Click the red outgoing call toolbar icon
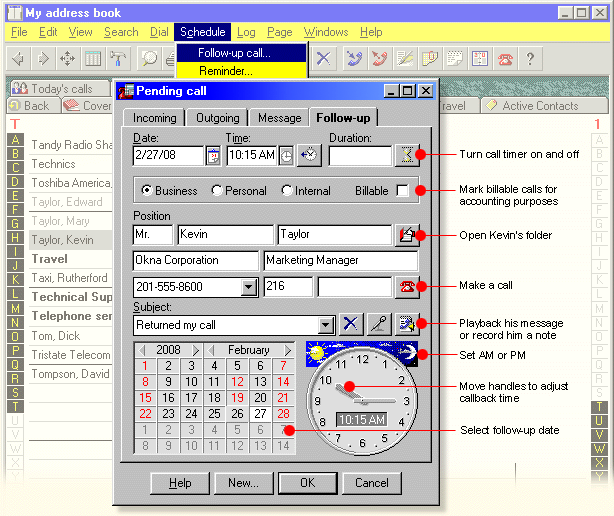 tap(379, 59)
